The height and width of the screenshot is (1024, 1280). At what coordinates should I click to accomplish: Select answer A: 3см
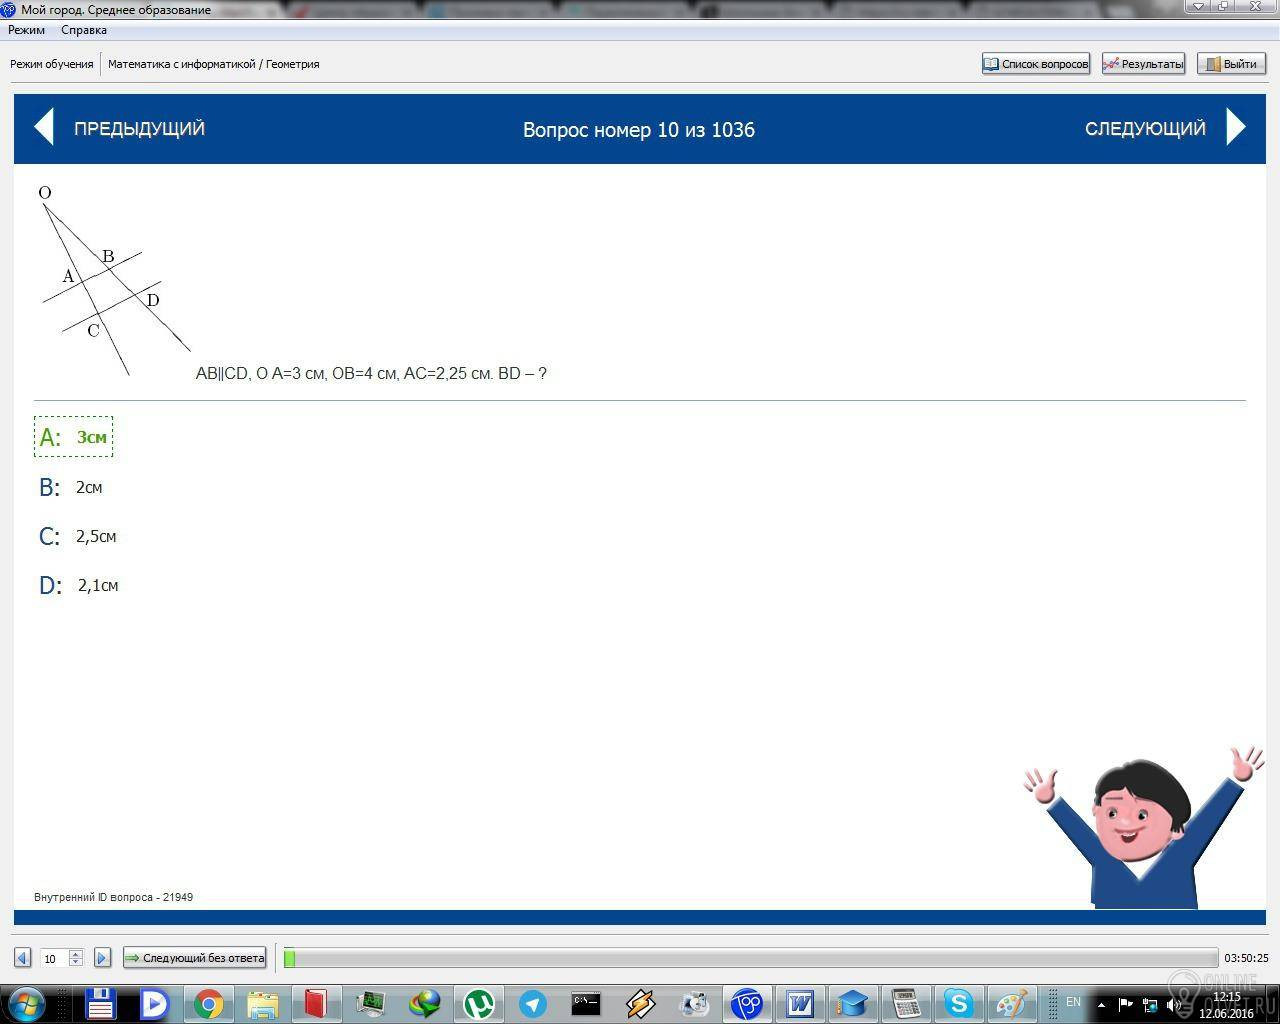pyautogui.click(x=91, y=437)
